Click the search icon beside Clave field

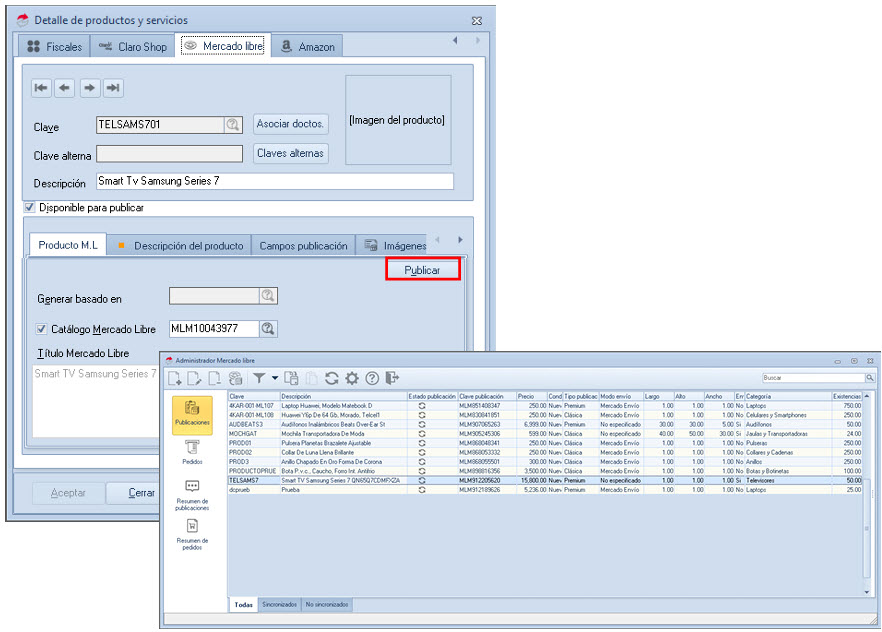[x=233, y=125]
